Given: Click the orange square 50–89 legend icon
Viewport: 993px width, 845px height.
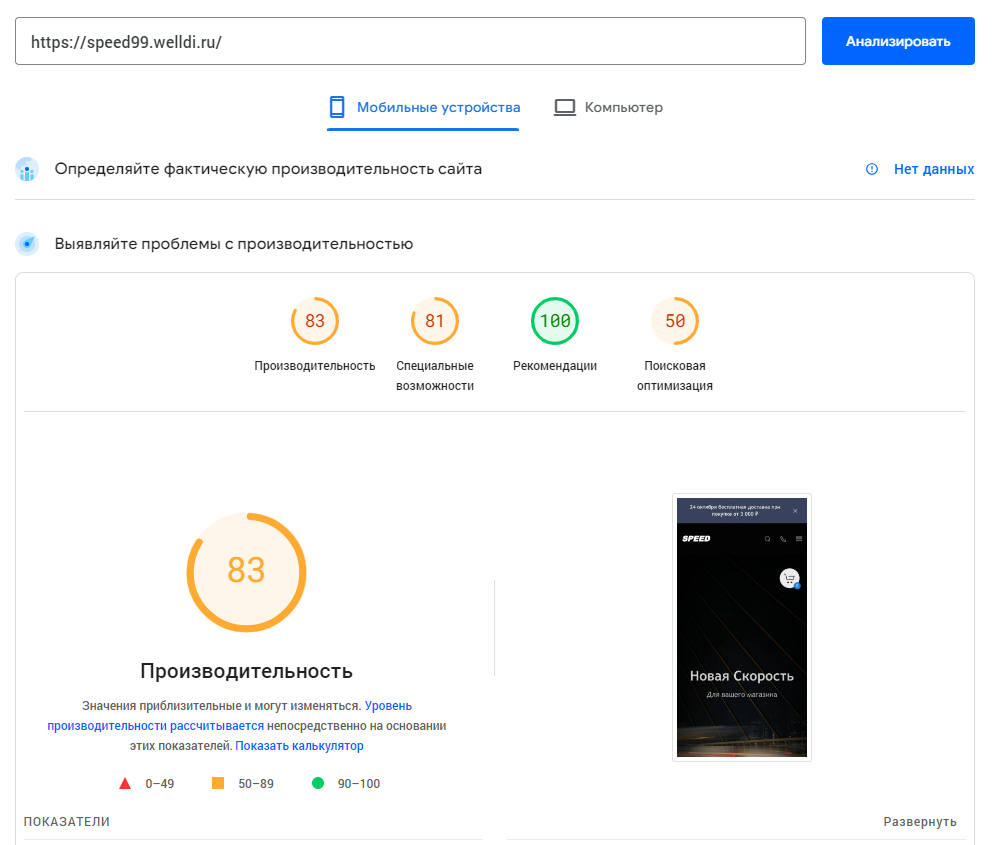Looking at the screenshot, I should click(x=218, y=784).
